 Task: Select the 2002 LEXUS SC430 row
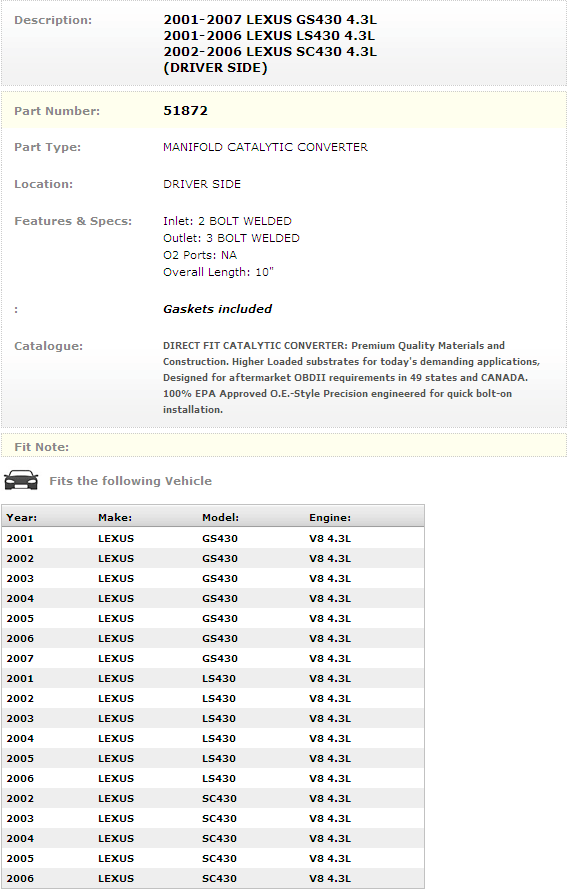click(x=213, y=798)
